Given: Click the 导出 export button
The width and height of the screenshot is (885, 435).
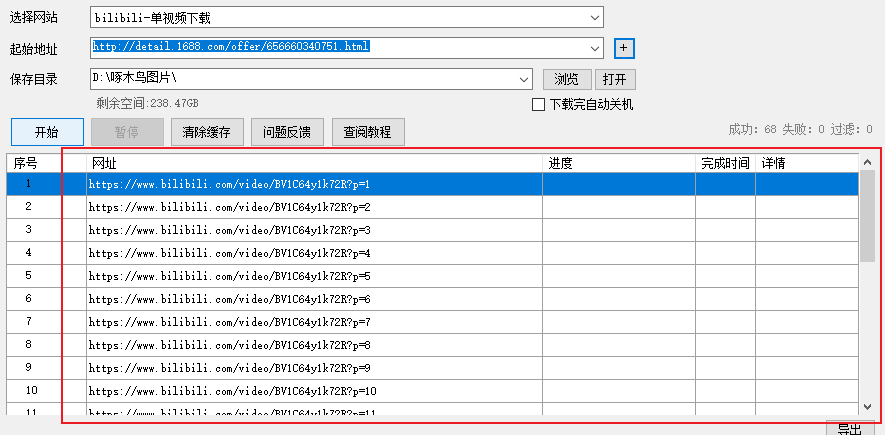Looking at the screenshot, I should (849, 429).
